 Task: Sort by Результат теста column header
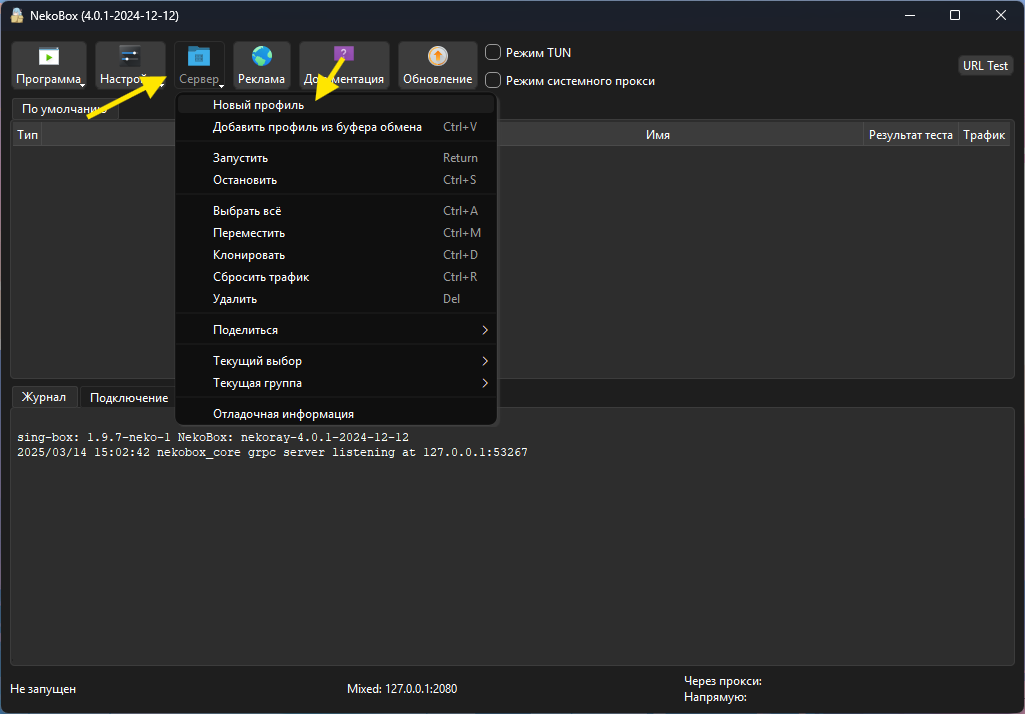[x=911, y=135]
